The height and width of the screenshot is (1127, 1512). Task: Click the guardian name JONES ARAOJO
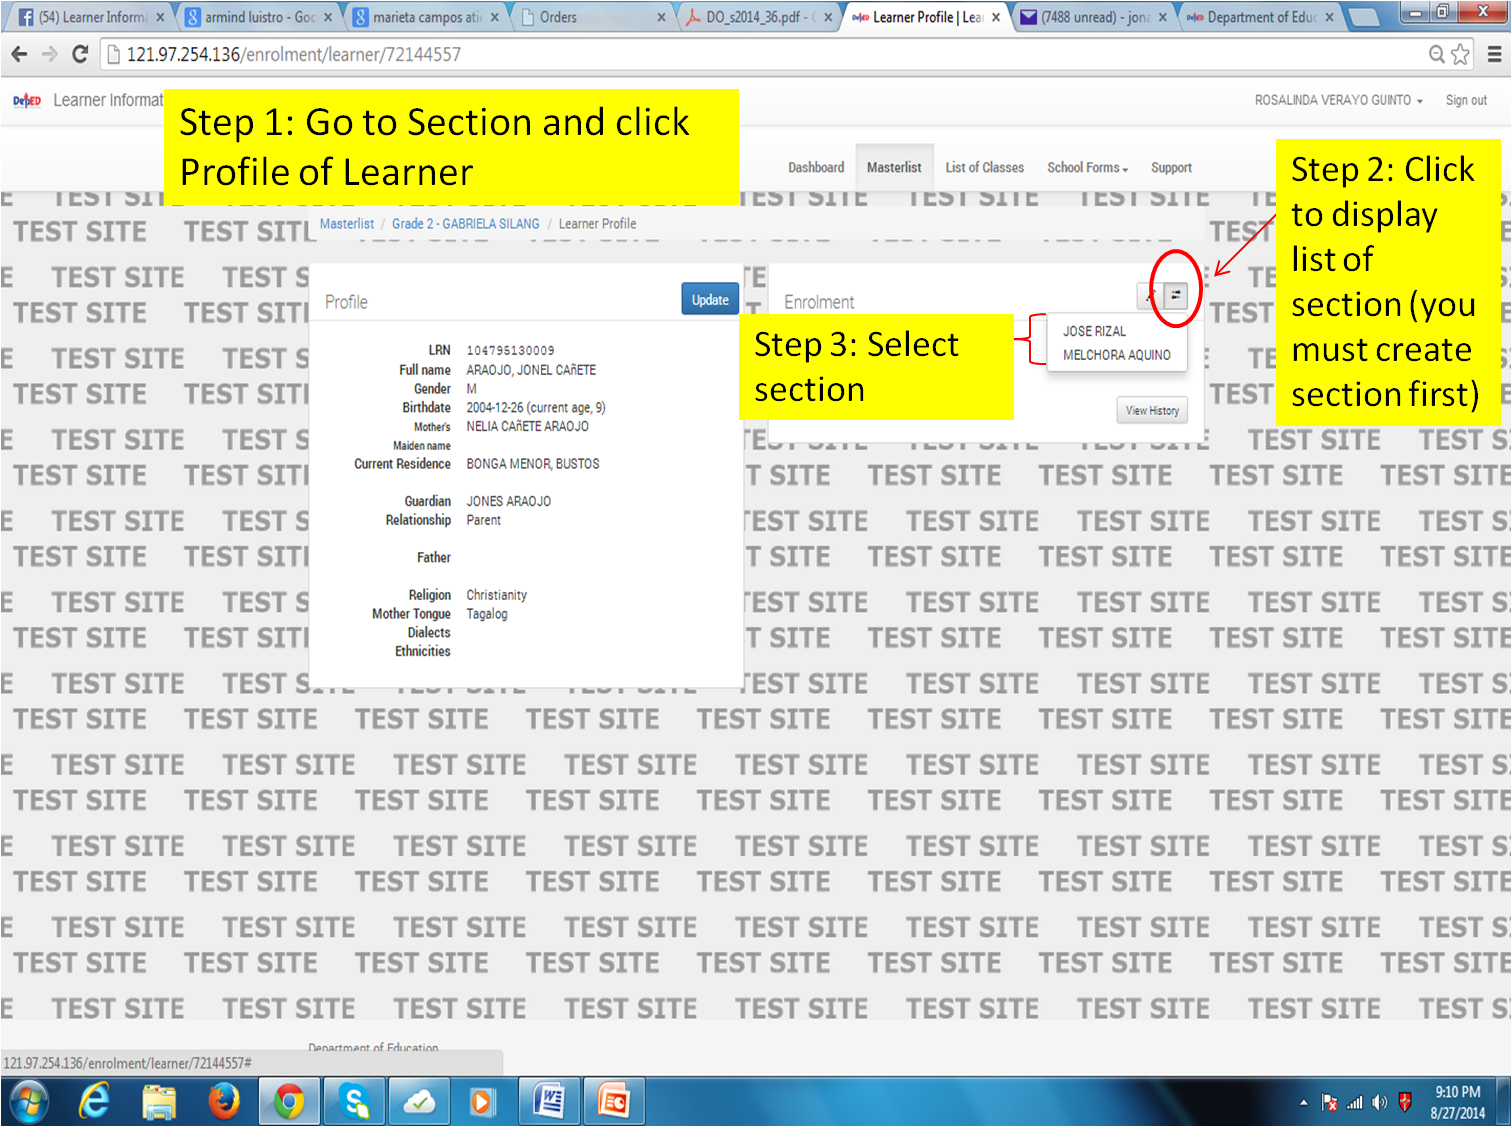coord(508,501)
